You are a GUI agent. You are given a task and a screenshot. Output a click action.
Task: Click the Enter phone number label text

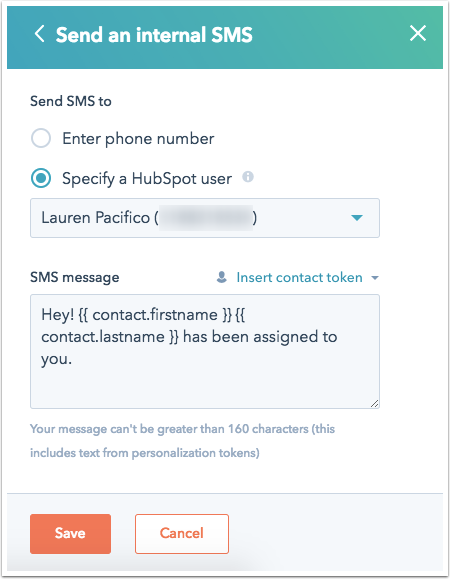138,139
